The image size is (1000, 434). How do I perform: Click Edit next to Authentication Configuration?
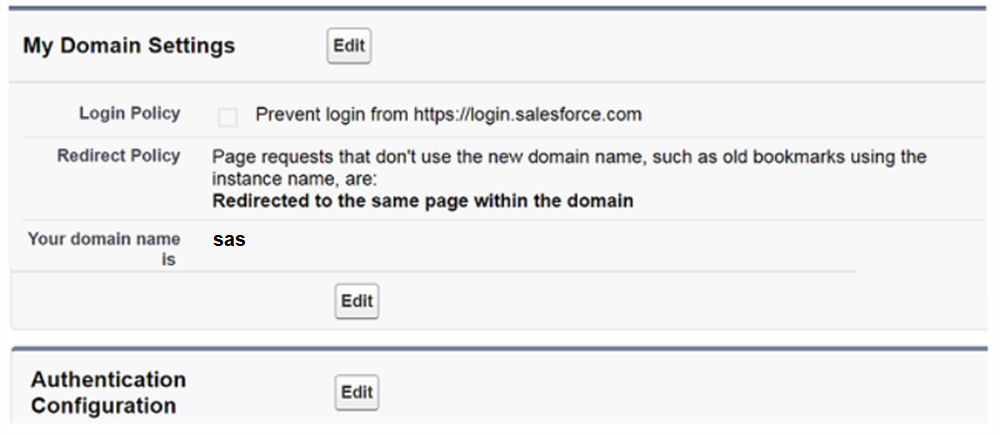click(x=357, y=392)
